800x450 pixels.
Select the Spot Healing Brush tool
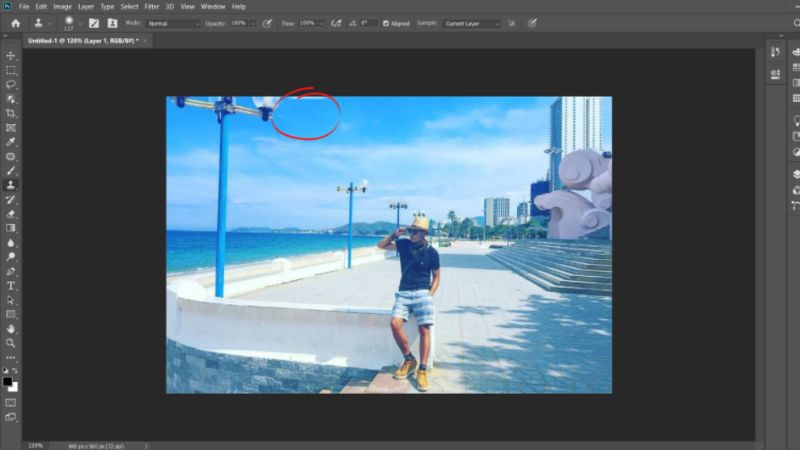tap(10, 156)
